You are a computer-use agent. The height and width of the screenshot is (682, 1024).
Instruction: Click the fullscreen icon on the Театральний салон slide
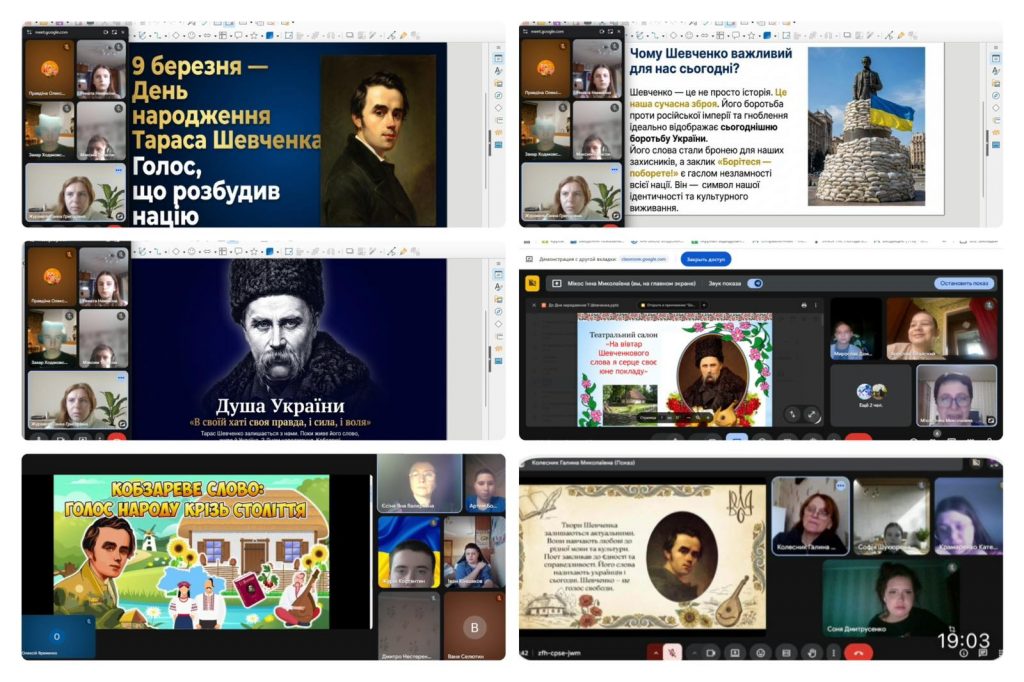coord(813,414)
